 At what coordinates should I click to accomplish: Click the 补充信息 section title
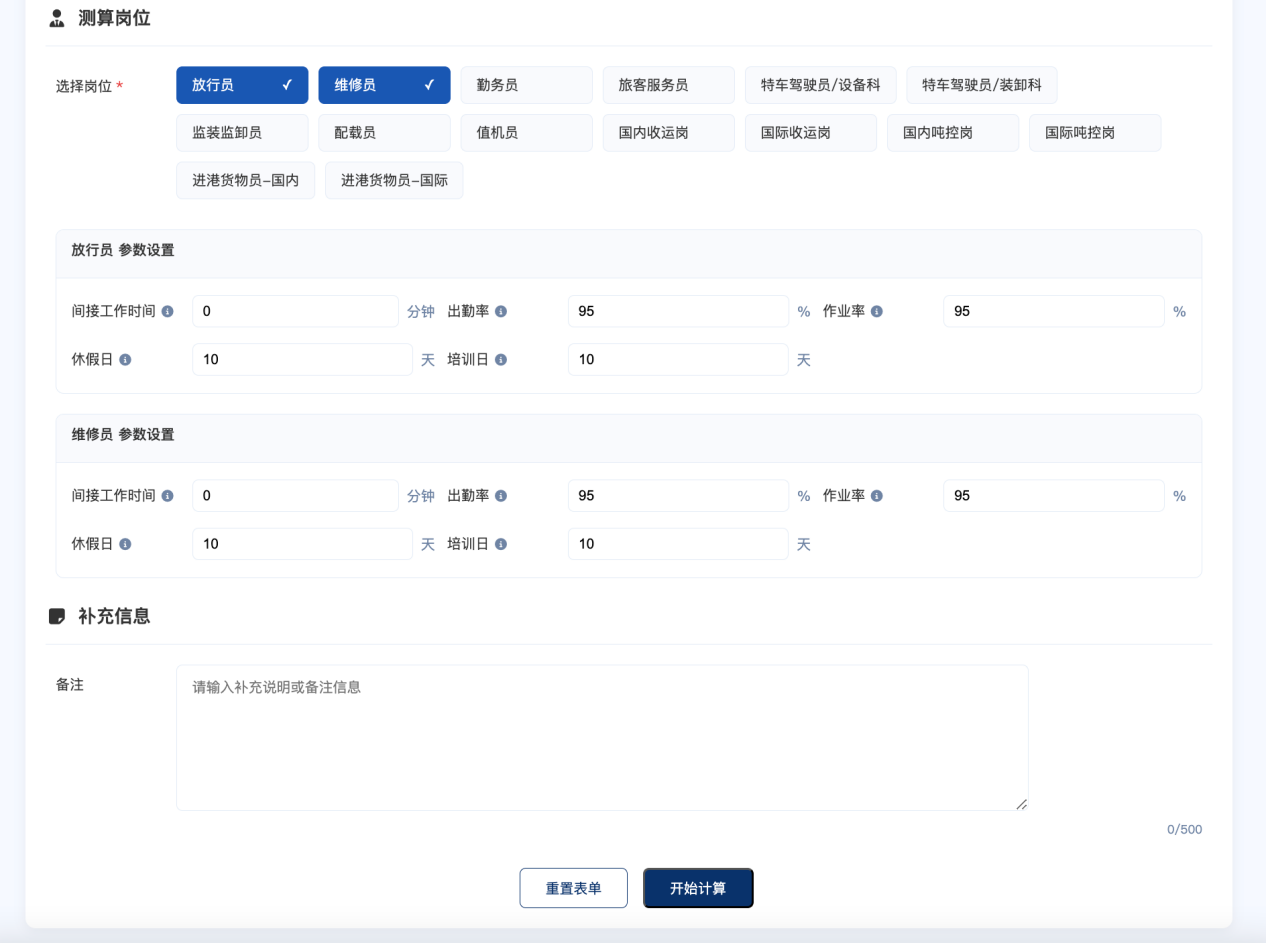pos(114,616)
